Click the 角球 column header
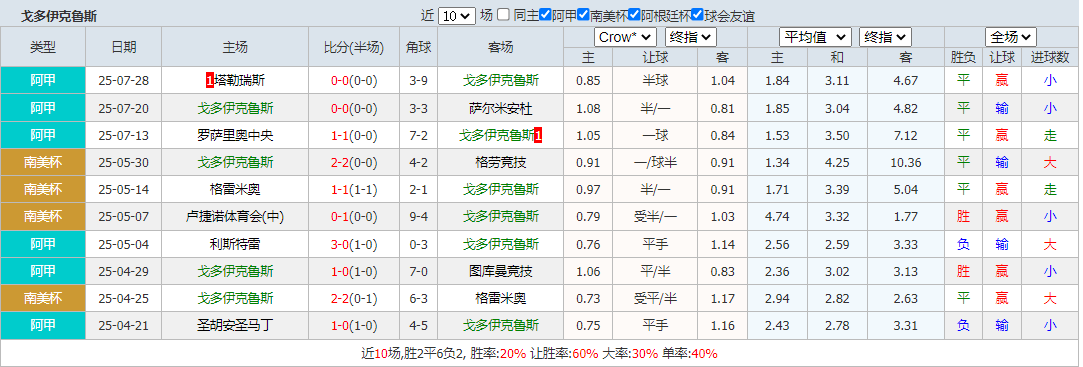1083x367 pixels. pyautogui.click(x=419, y=47)
